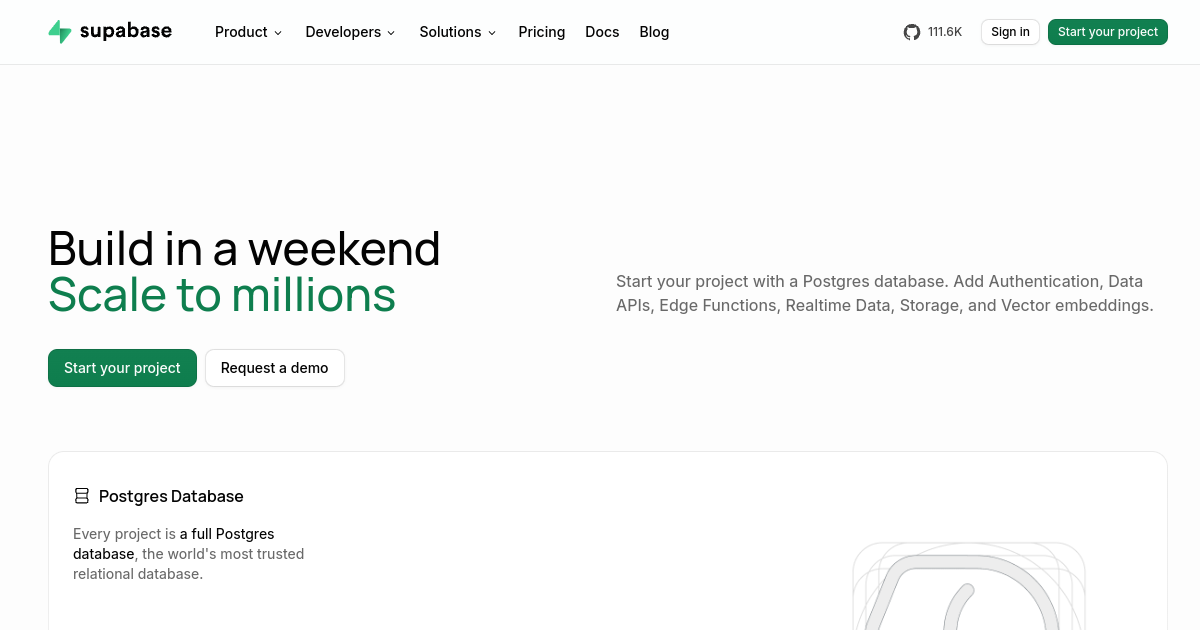Expand the Solutions dropdown menu
Viewport: 1200px width, 630px height.
458,32
